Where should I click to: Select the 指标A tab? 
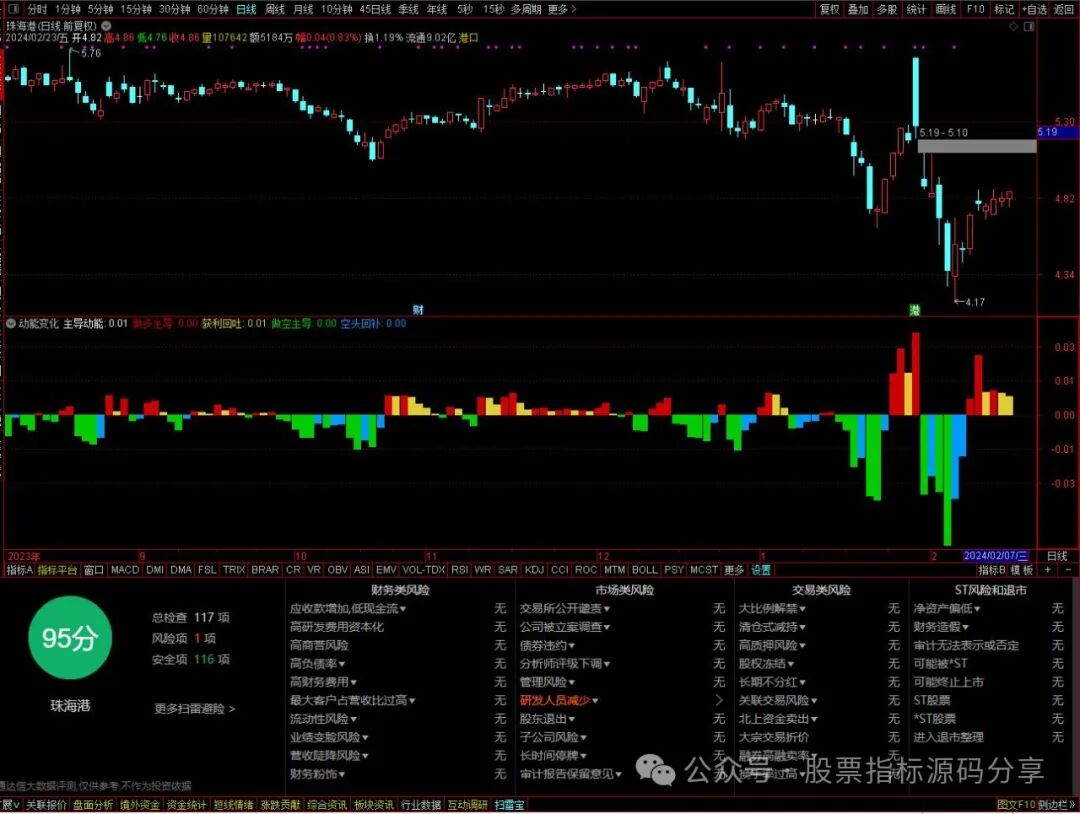click(19, 570)
